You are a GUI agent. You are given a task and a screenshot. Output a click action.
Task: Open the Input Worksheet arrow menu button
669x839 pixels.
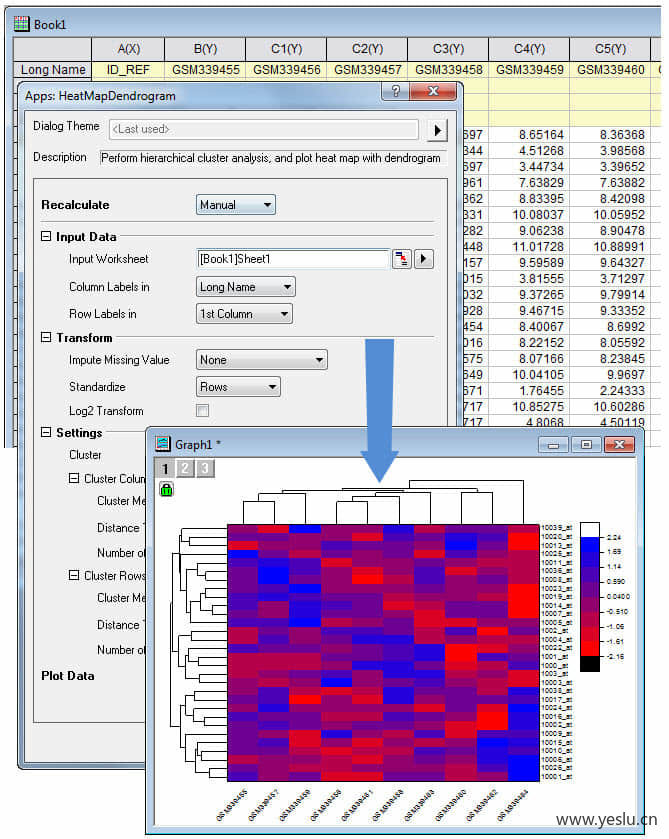(x=424, y=259)
